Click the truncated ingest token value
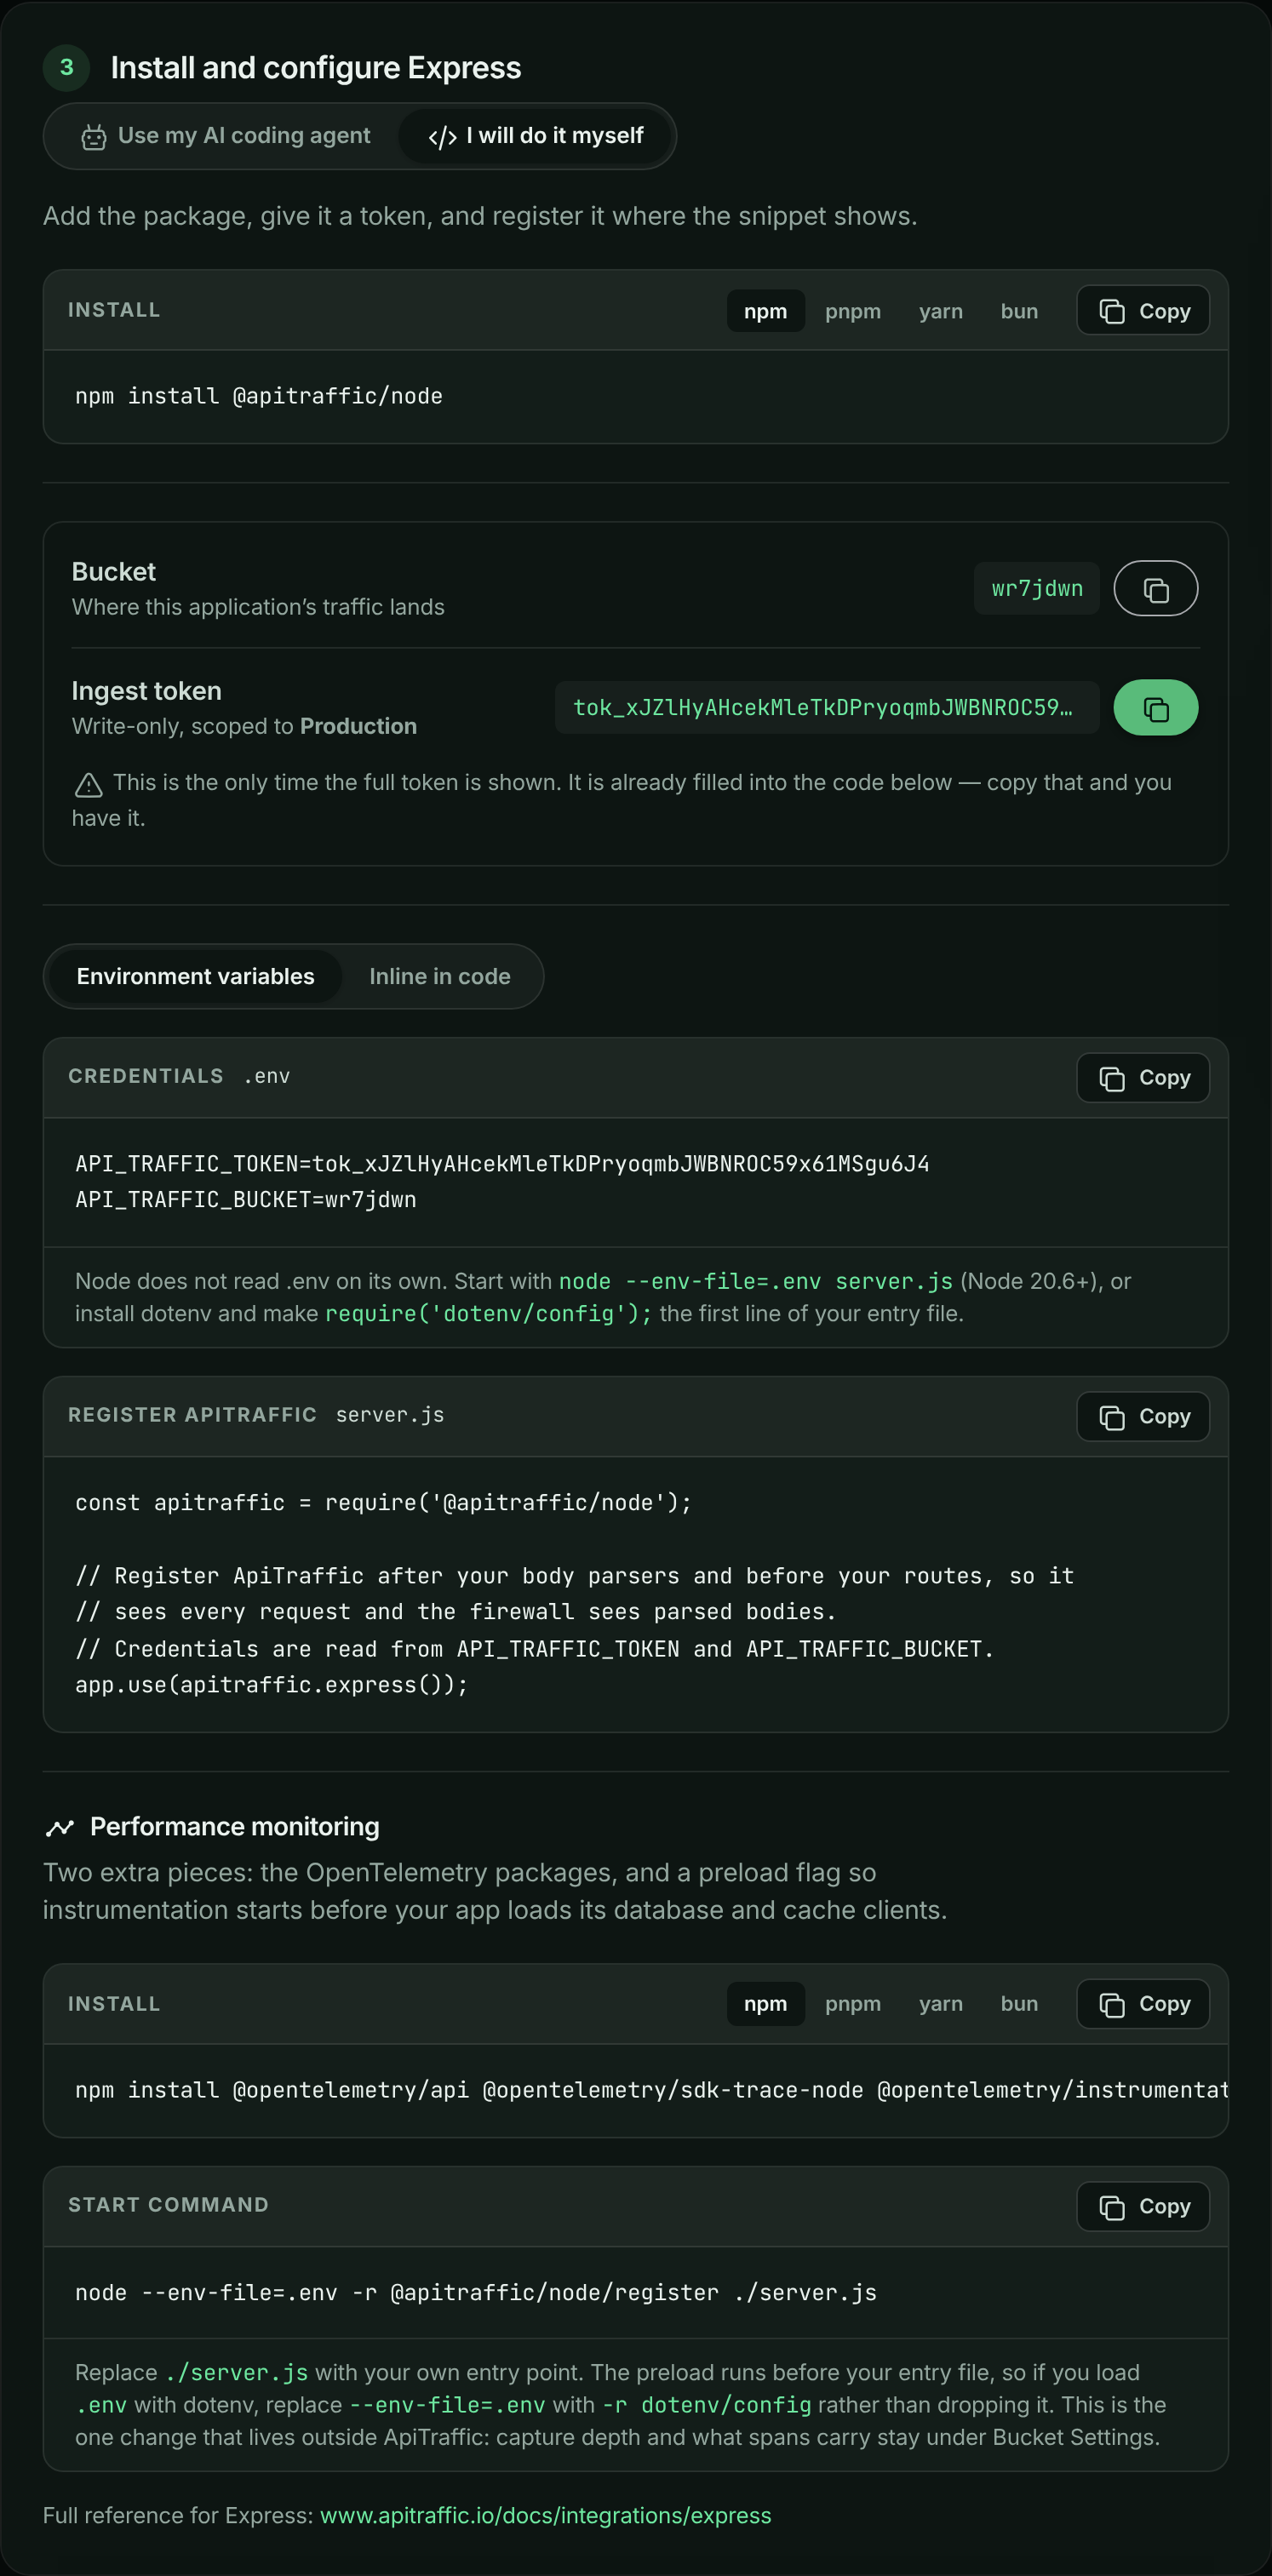Image resolution: width=1272 pixels, height=2576 pixels. (x=827, y=708)
